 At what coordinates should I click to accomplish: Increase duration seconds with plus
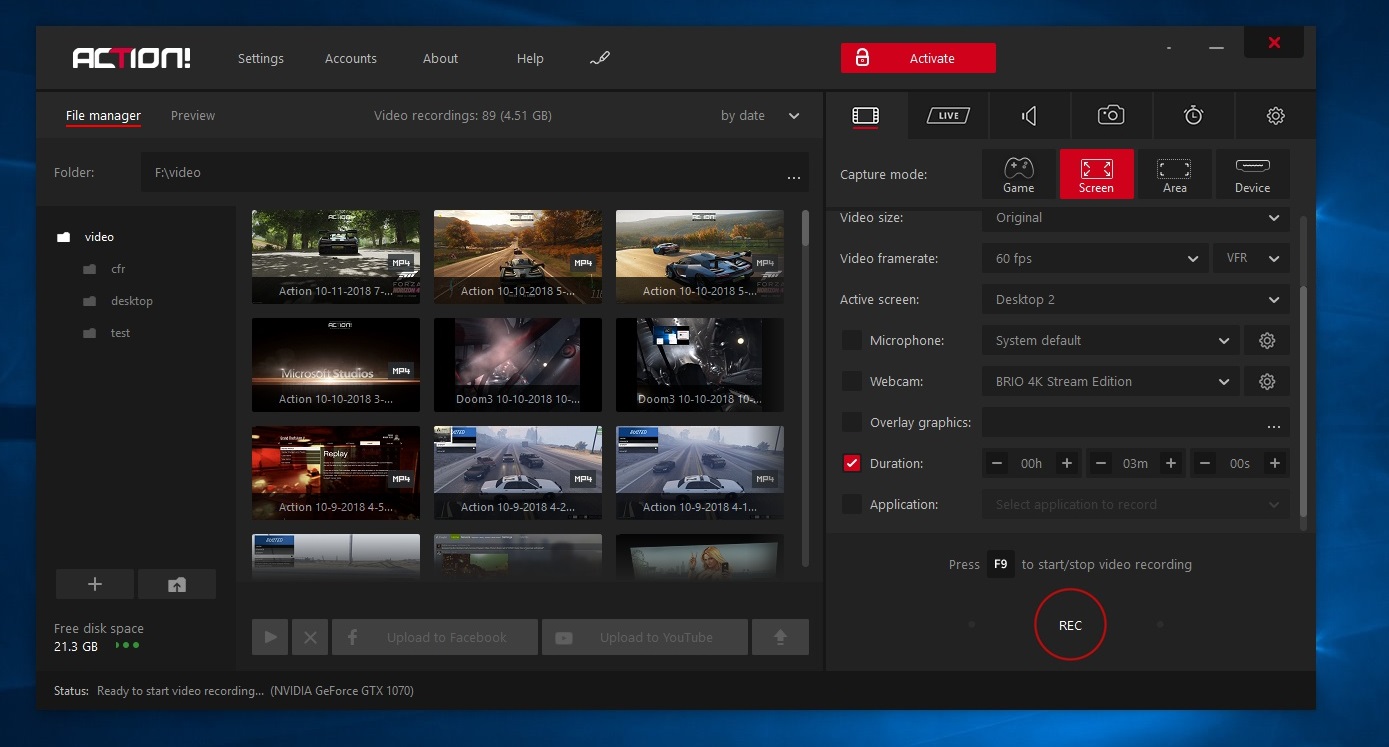(x=1274, y=464)
